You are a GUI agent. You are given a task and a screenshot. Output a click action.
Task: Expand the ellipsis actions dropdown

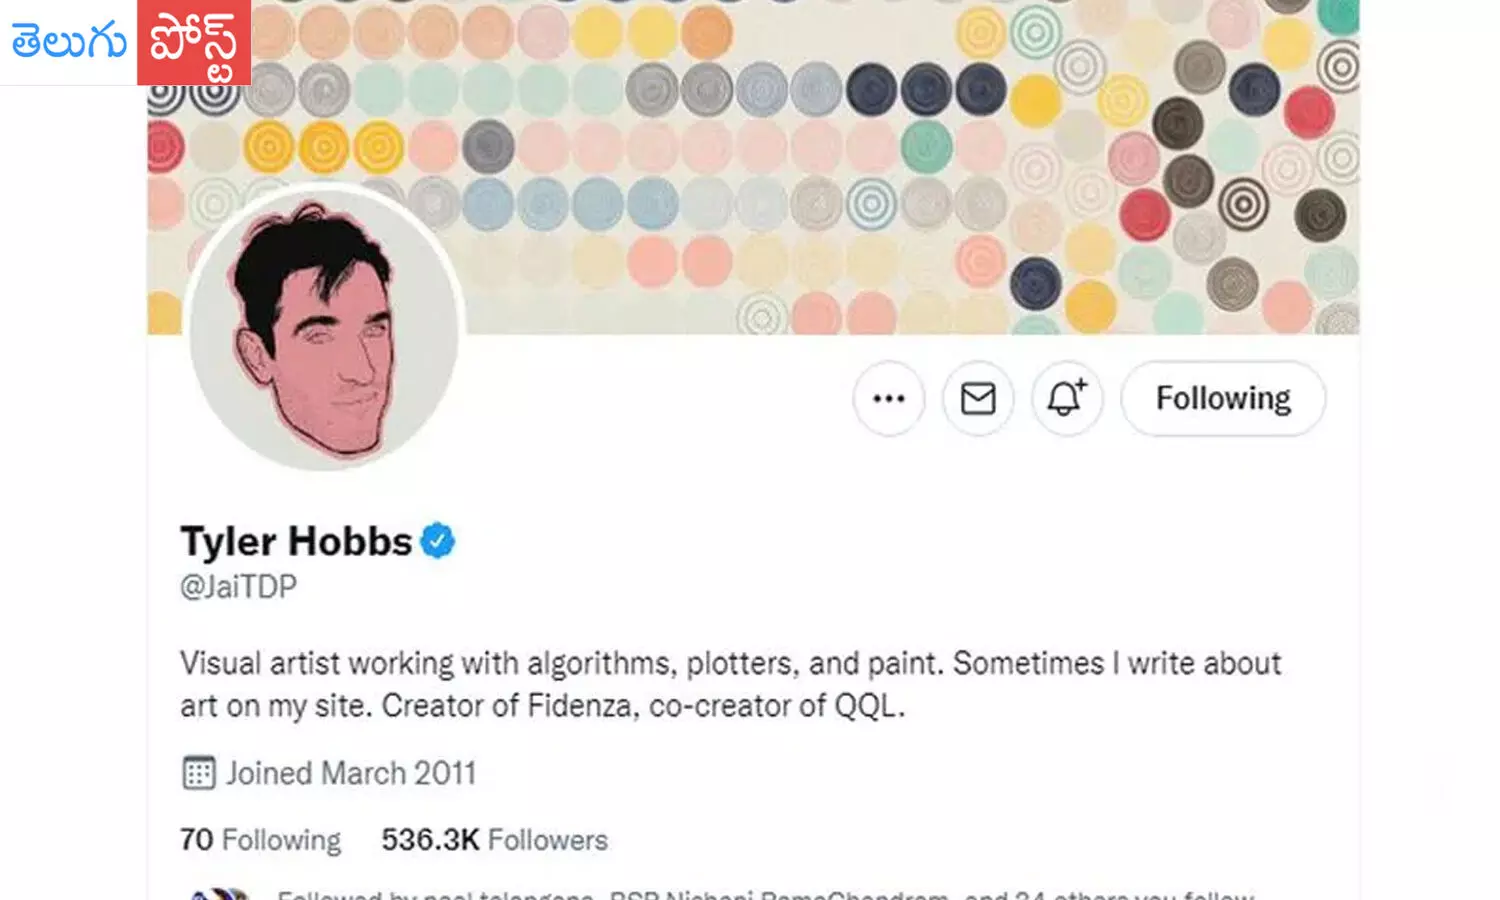click(x=889, y=398)
